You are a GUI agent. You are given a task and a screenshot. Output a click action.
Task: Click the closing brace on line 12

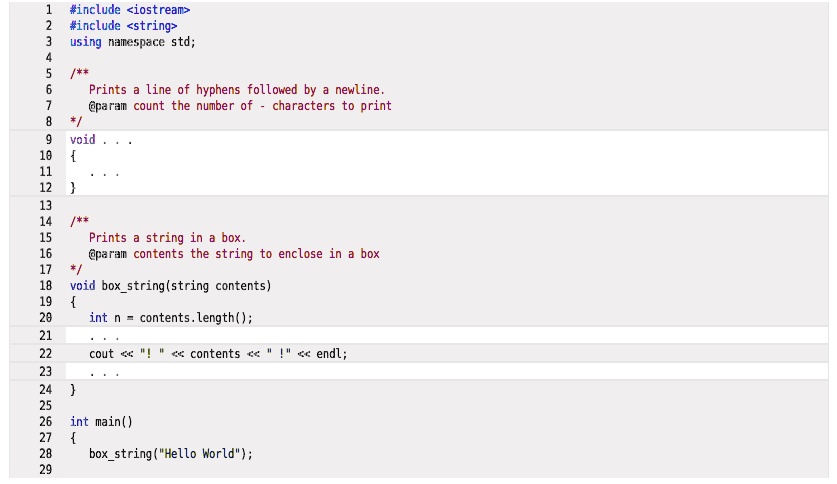click(73, 188)
